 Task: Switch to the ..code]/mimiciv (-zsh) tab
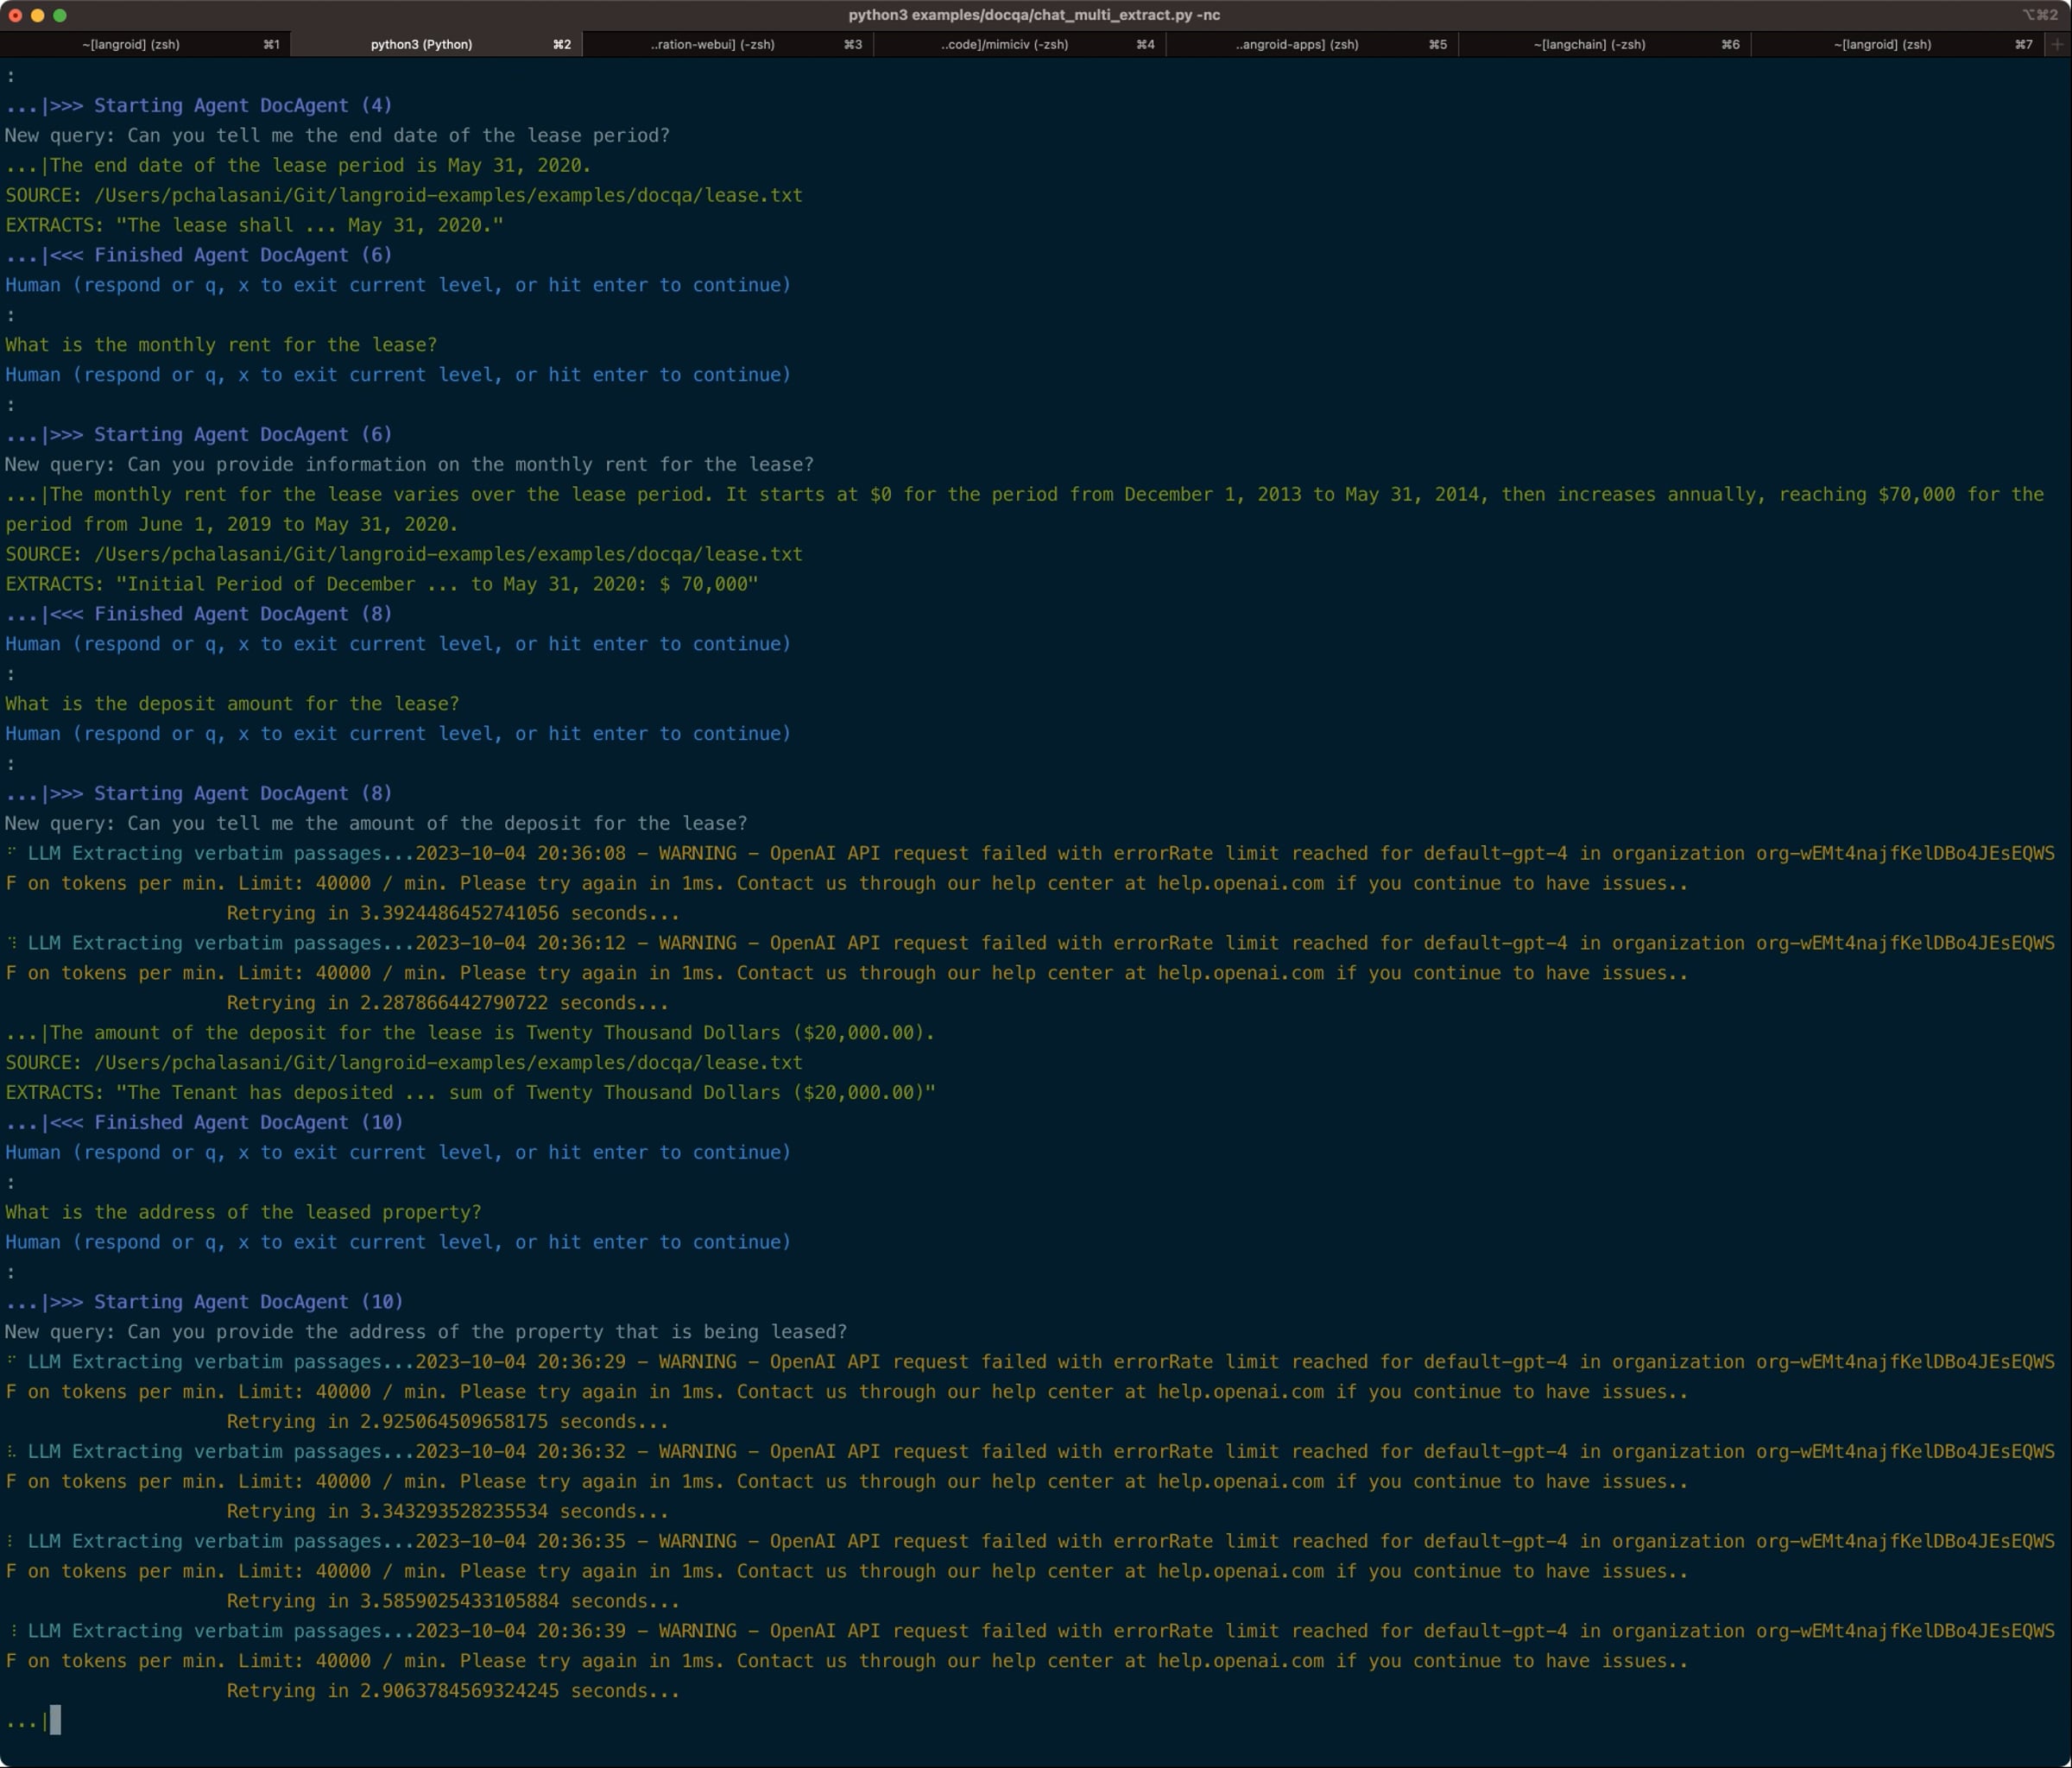1020,44
